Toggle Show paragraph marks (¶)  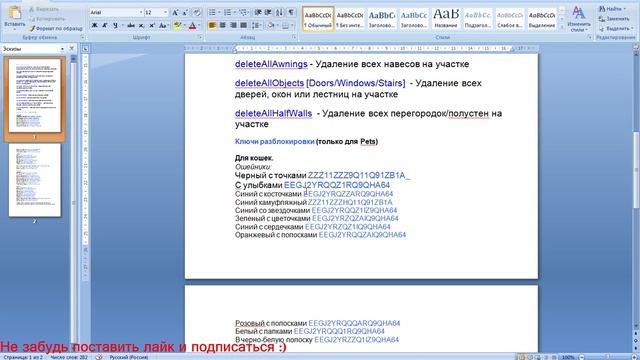[291, 13]
